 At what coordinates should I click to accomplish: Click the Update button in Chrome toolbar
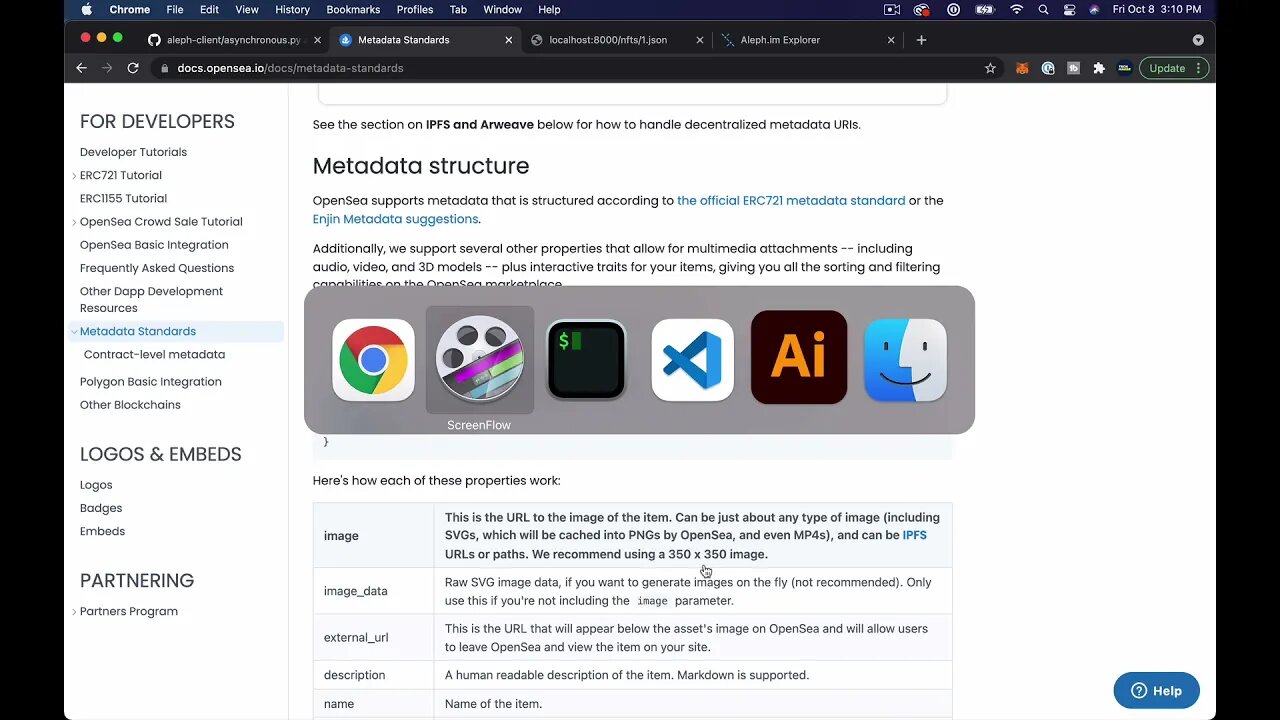[x=1173, y=68]
